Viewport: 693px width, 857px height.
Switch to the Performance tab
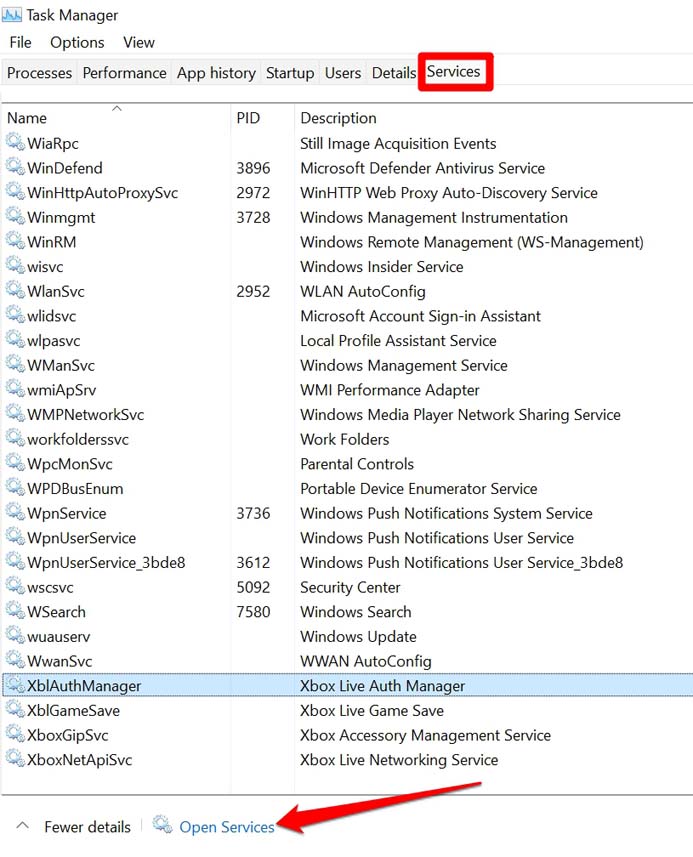tap(125, 73)
